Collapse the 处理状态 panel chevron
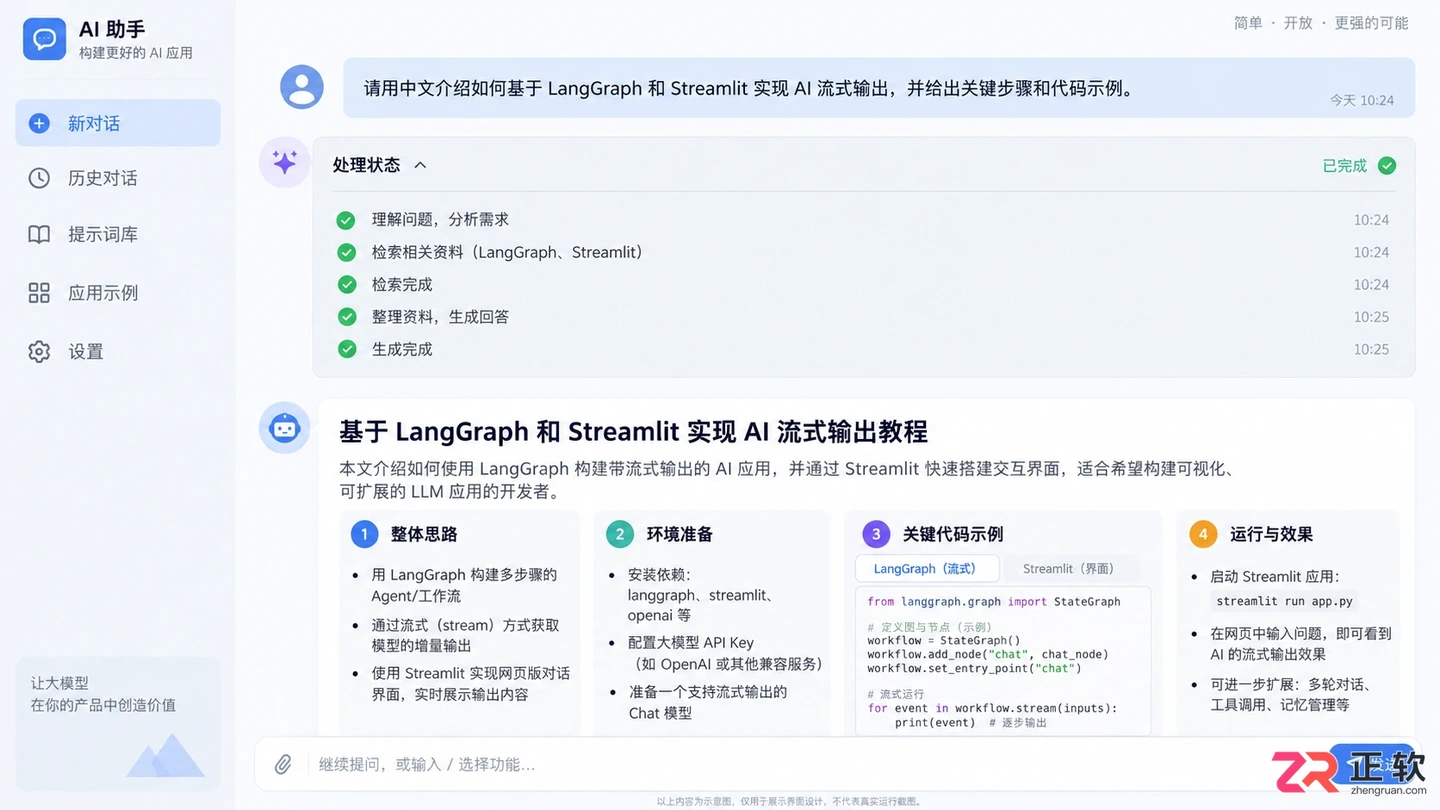The image size is (1440, 810). pos(420,165)
